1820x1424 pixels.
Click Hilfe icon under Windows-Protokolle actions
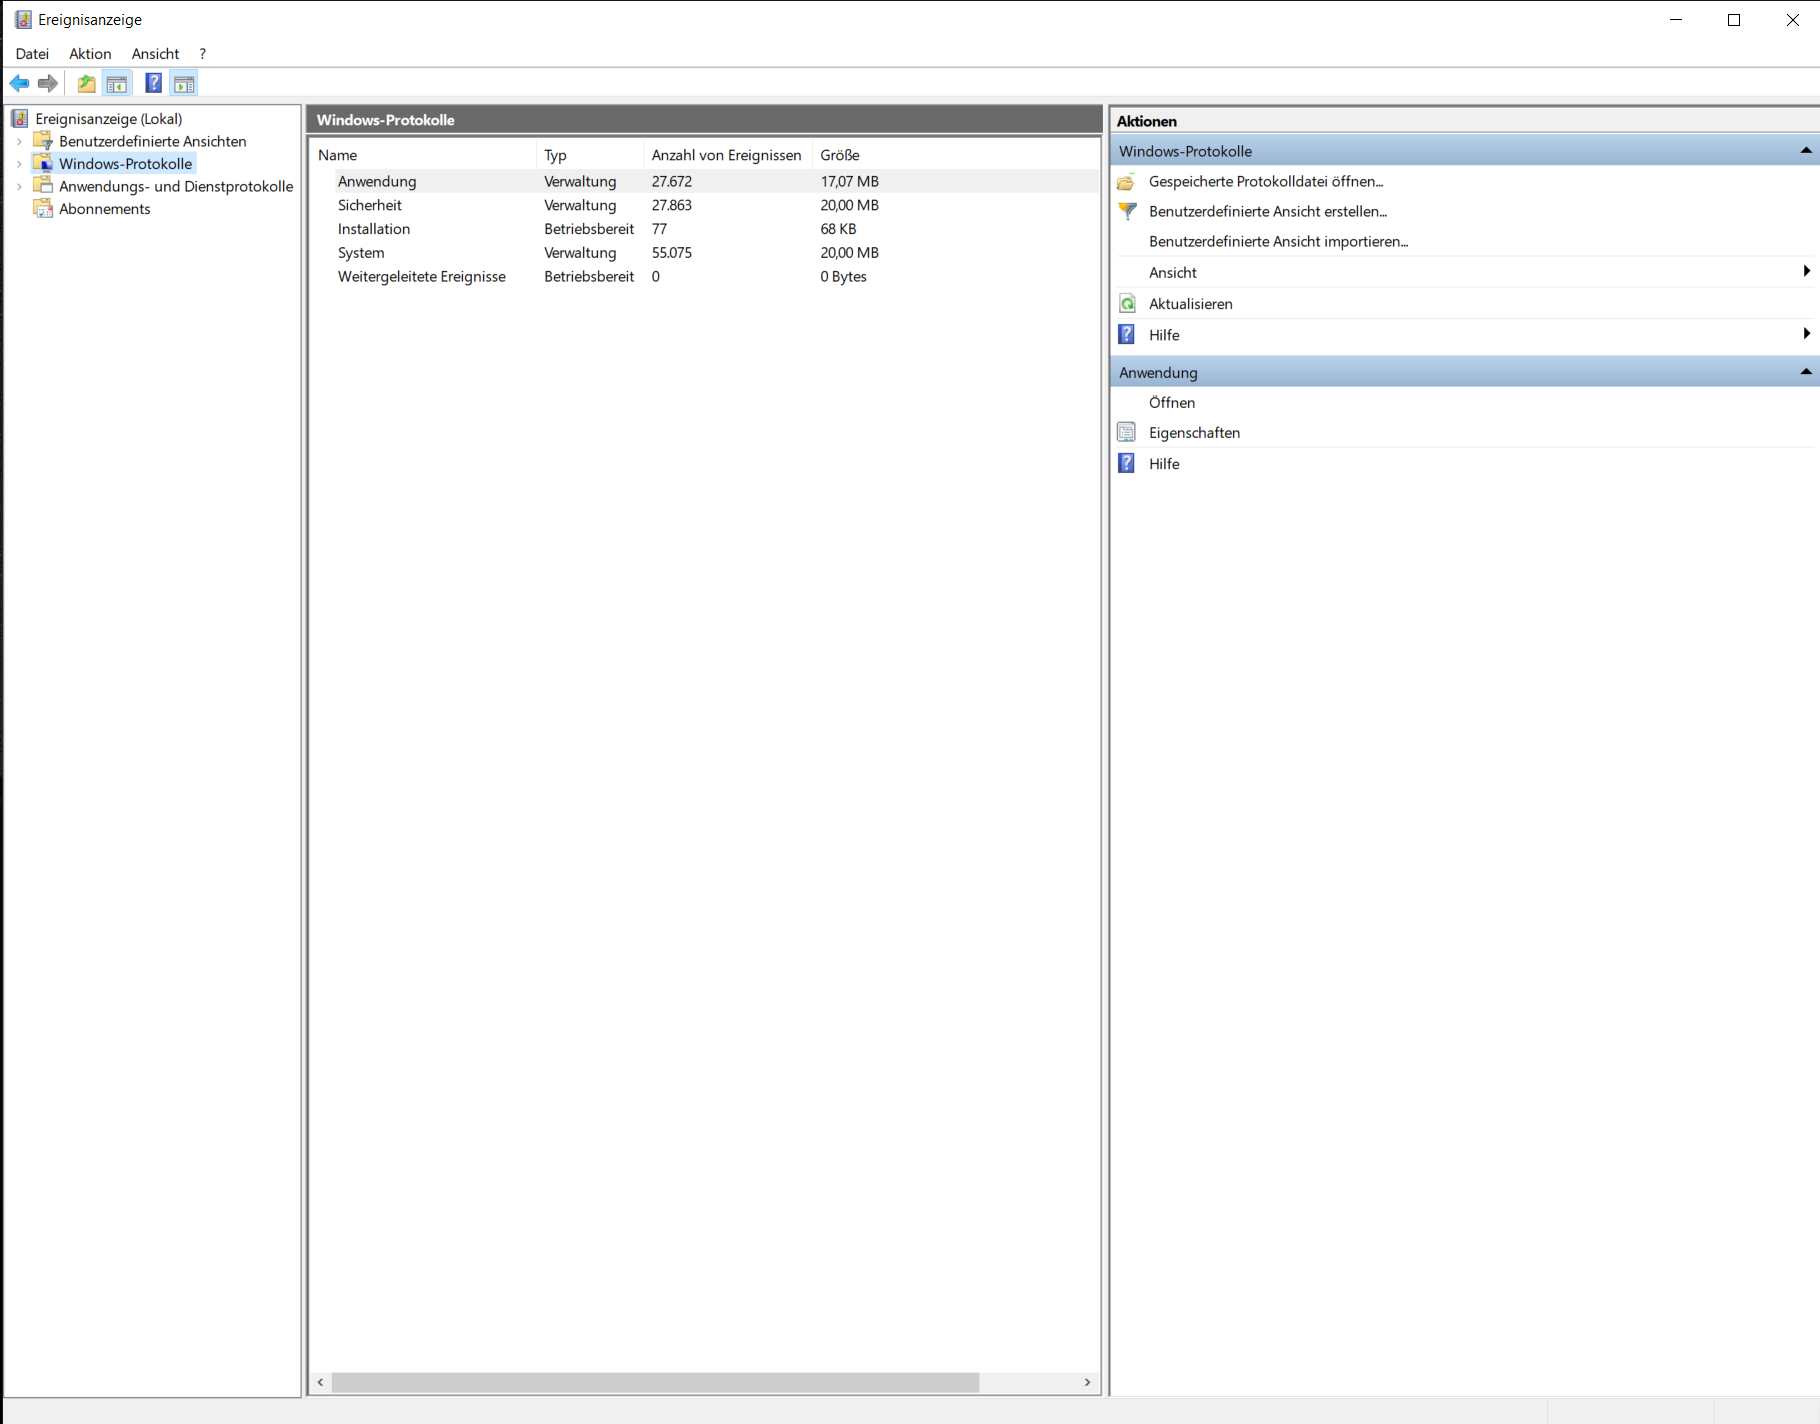point(1126,335)
